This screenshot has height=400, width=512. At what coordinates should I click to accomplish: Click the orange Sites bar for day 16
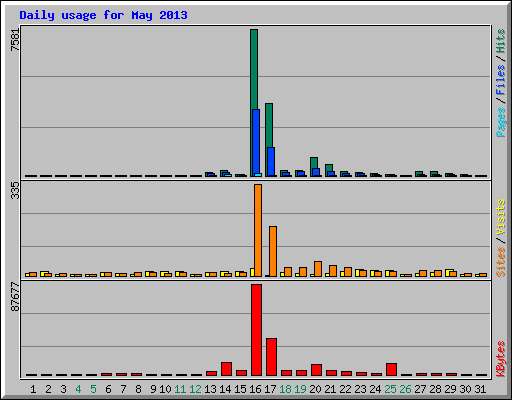pyautogui.click(x=258, y=230)
